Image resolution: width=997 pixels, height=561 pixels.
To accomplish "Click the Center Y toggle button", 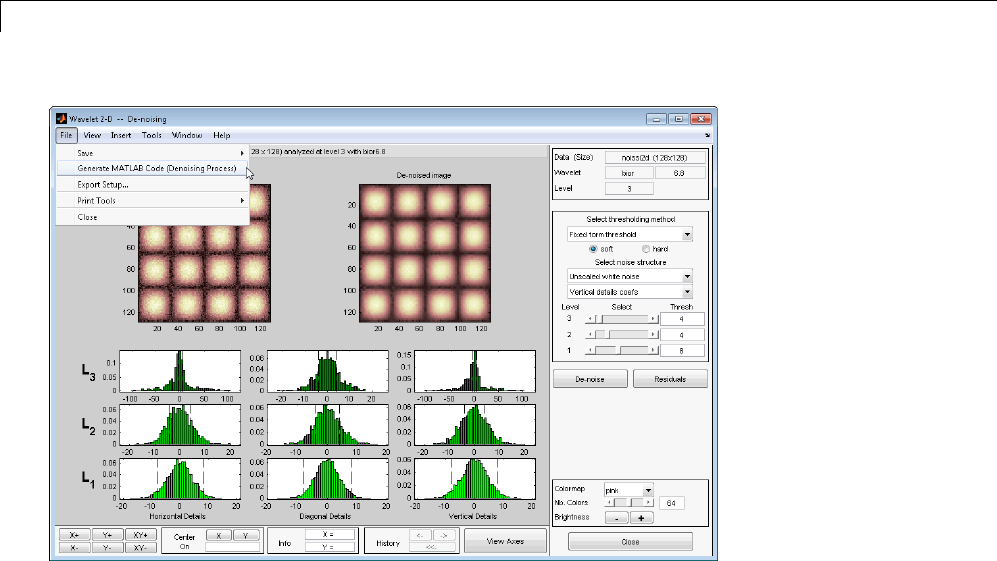I will (x=246, y=535).
